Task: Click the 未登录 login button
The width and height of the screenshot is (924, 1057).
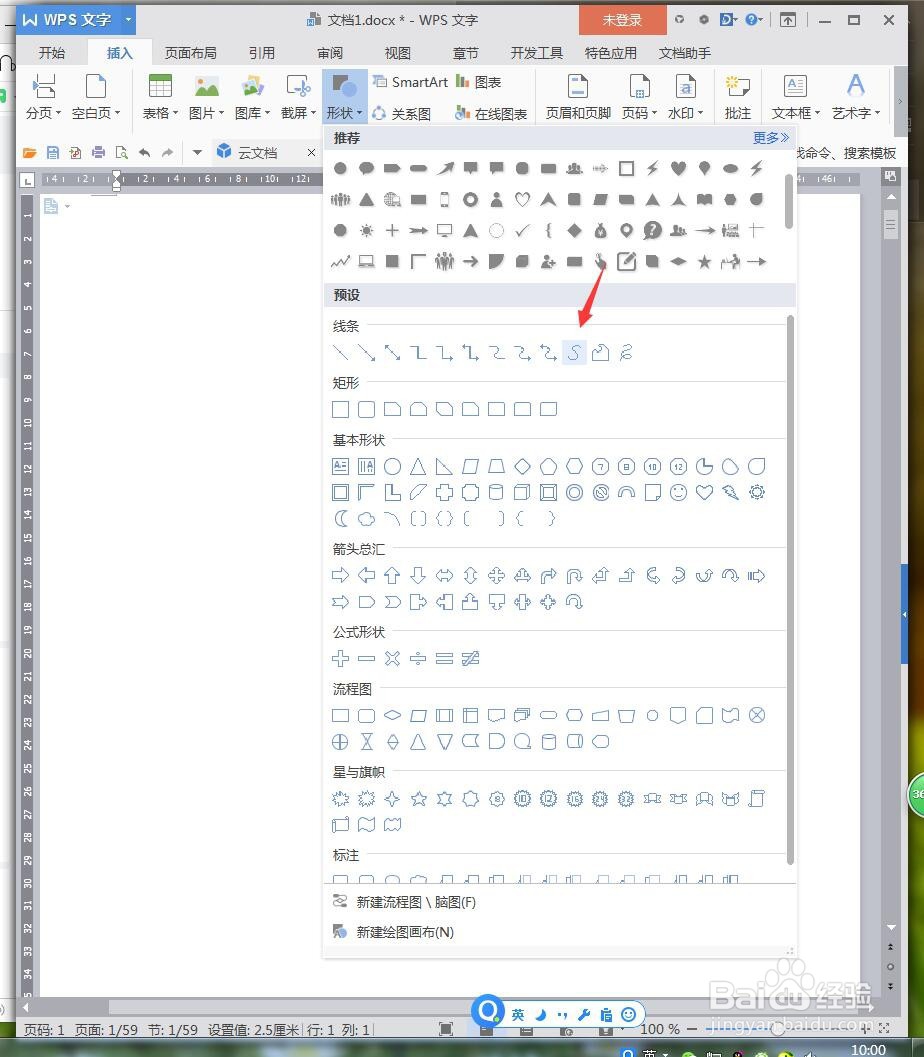Action: (623, 20)
